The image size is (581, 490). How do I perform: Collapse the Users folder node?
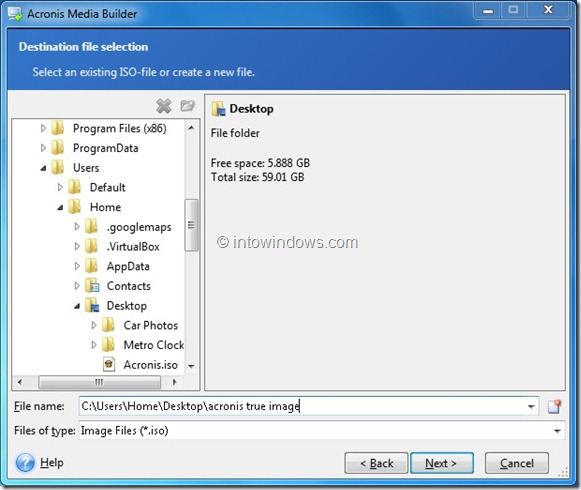pyautogui.click(x=43, y=168)
